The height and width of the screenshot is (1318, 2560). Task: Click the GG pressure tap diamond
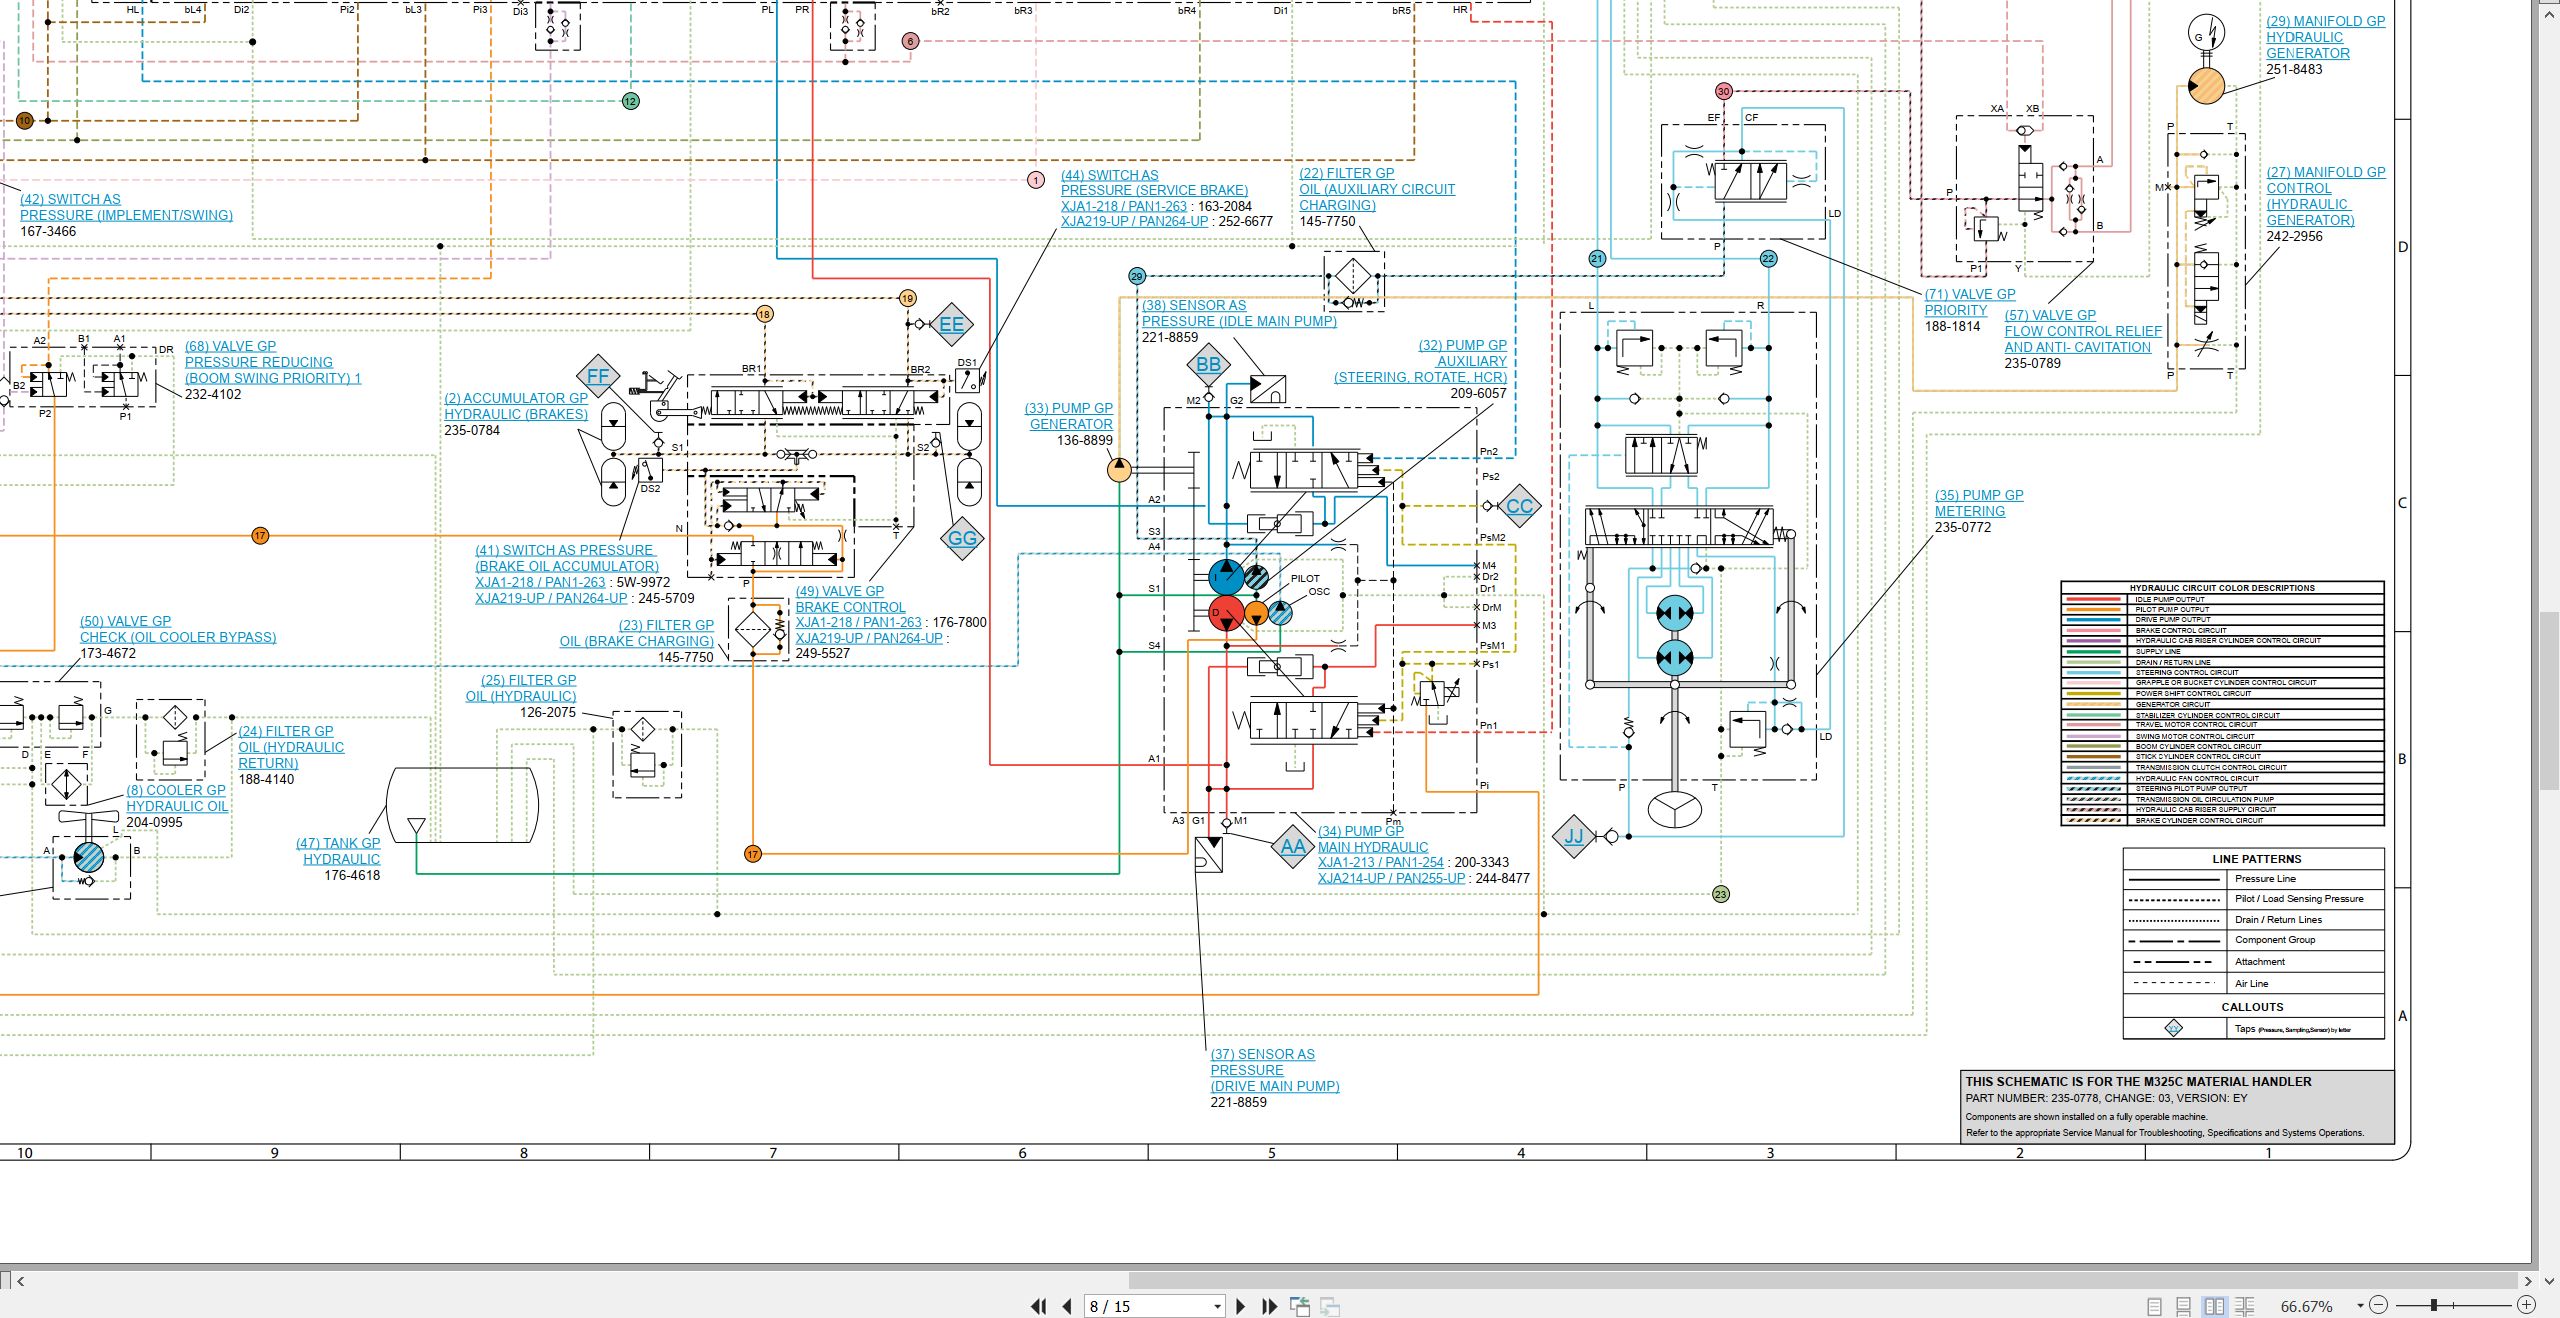[962, 538]
